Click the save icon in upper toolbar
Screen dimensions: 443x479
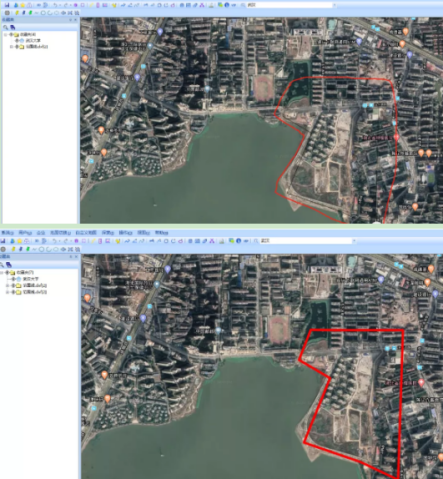pyautogui.click(x=7, y=5)
